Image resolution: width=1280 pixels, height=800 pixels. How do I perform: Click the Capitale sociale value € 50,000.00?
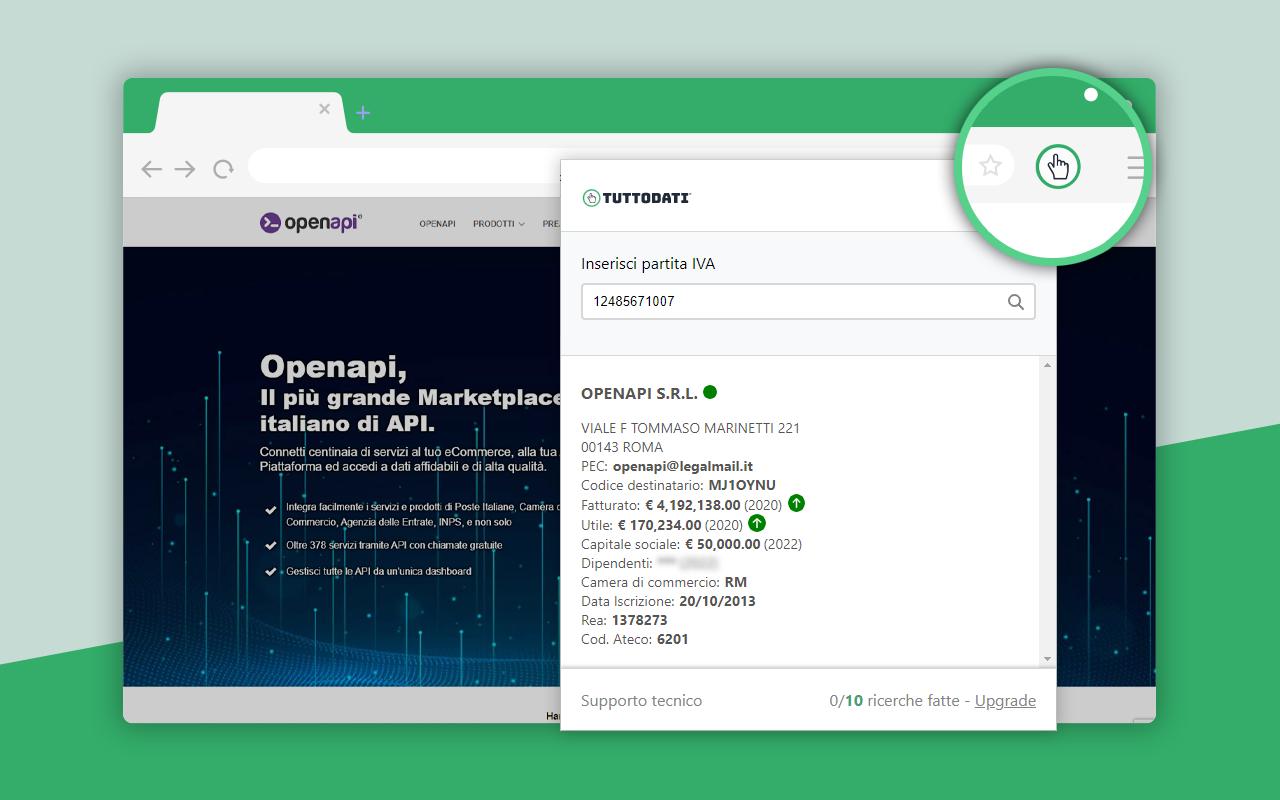[722, 544]
